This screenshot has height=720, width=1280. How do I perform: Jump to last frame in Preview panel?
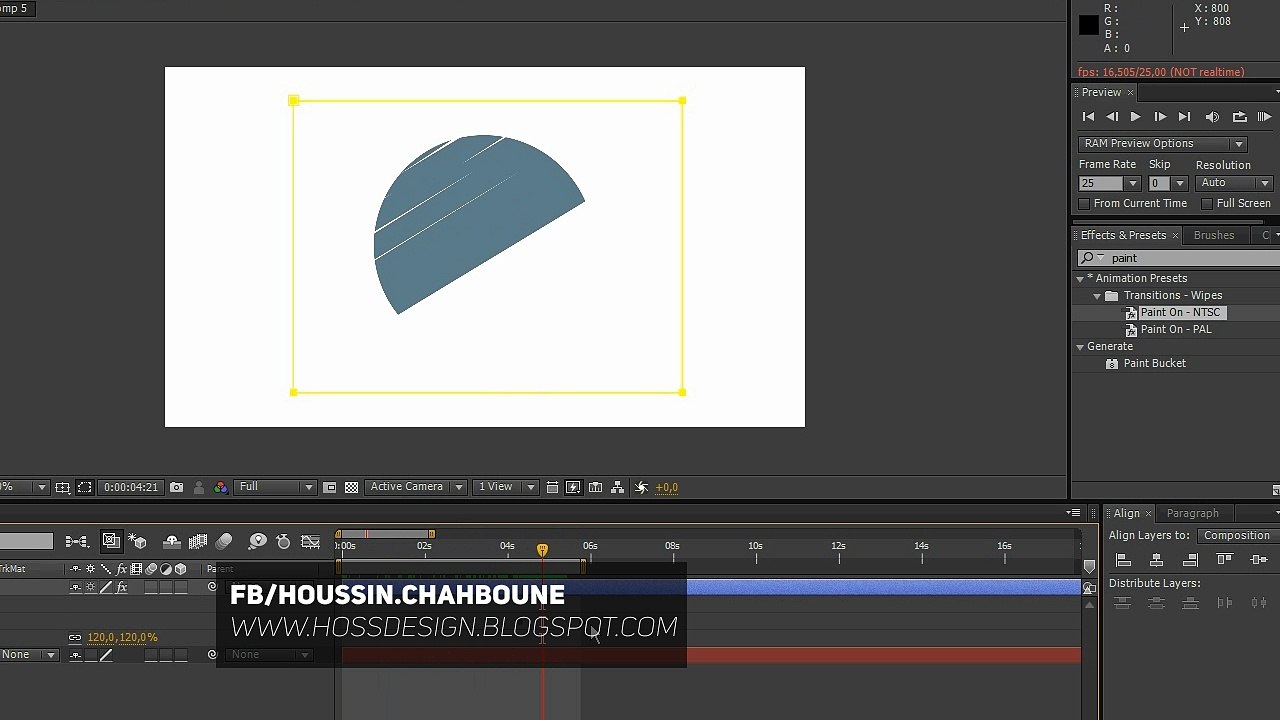point(1184,117)
